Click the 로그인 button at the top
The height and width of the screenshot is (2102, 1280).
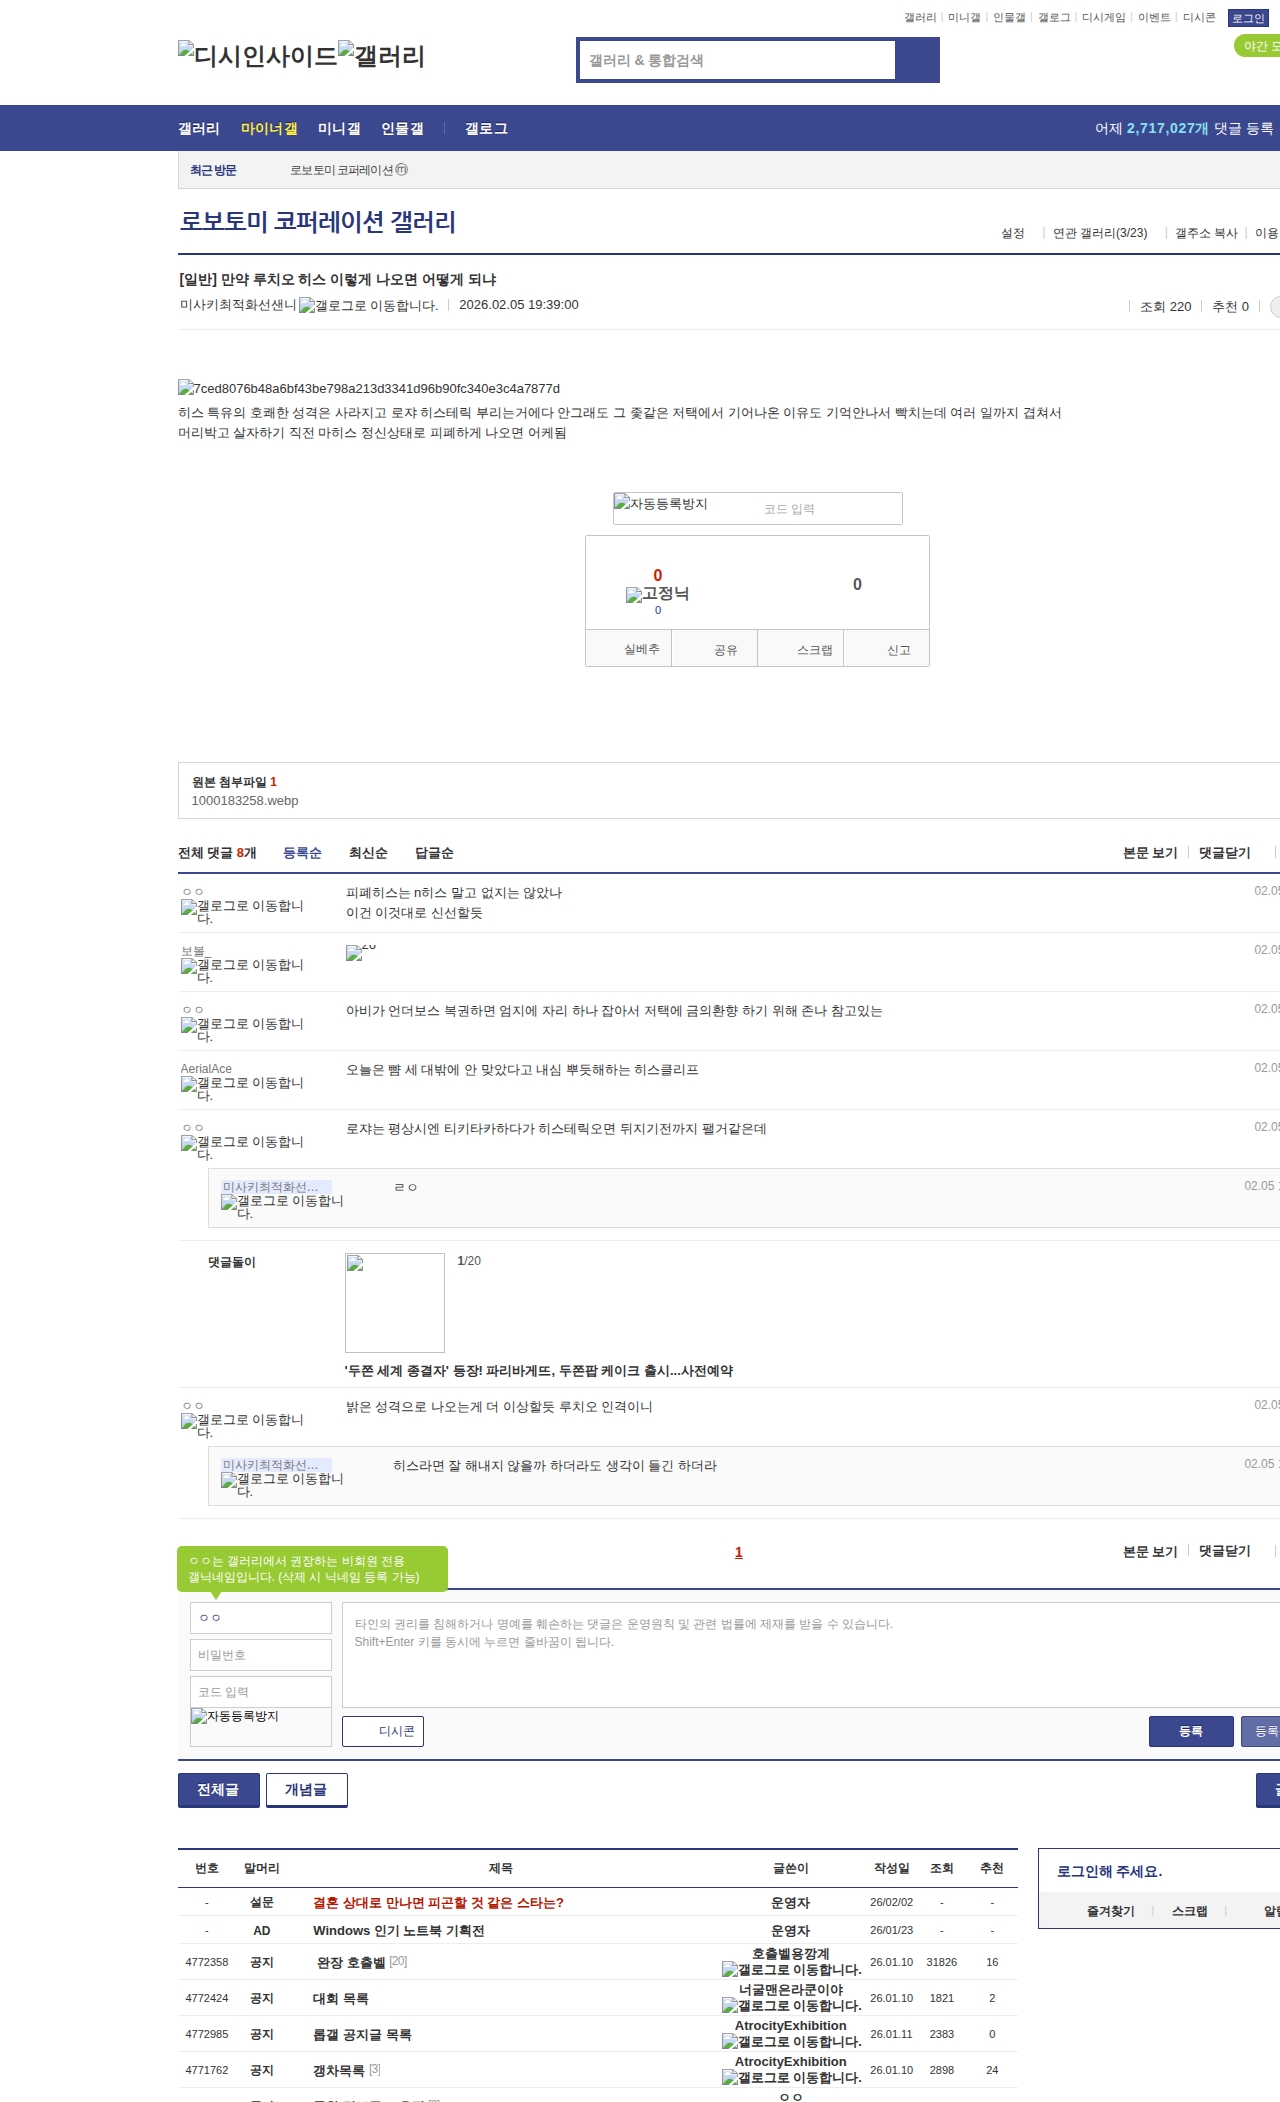1248,18
